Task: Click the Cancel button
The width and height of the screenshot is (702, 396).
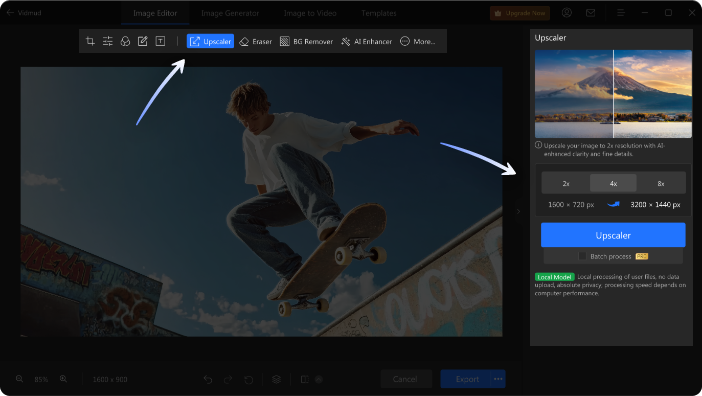Action: coord(405,379)
